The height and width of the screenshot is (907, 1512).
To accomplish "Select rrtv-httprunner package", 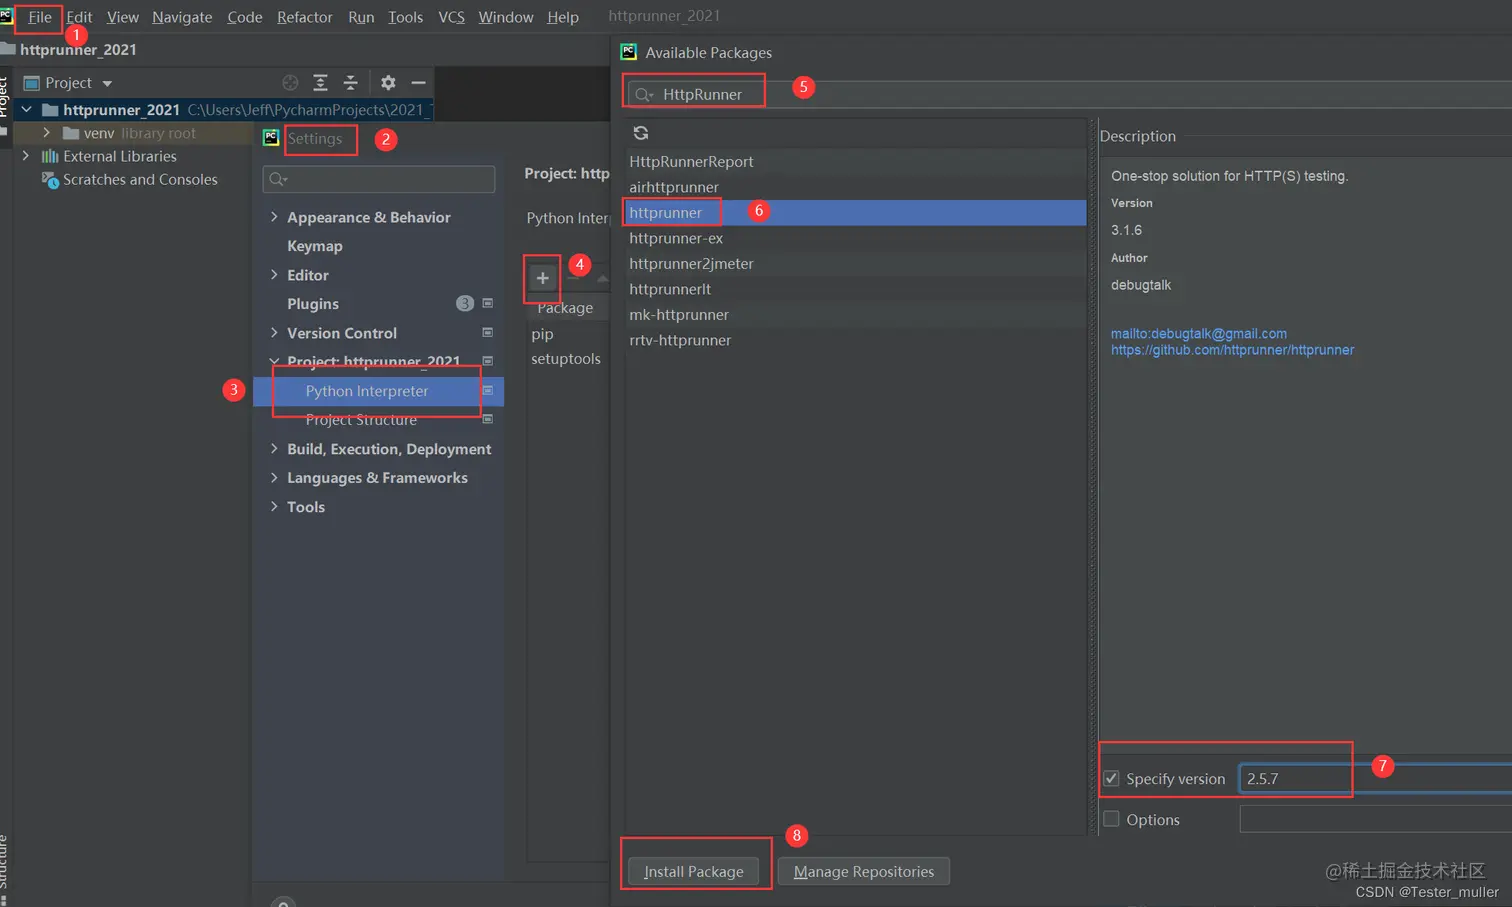I will tap(856, 340).
